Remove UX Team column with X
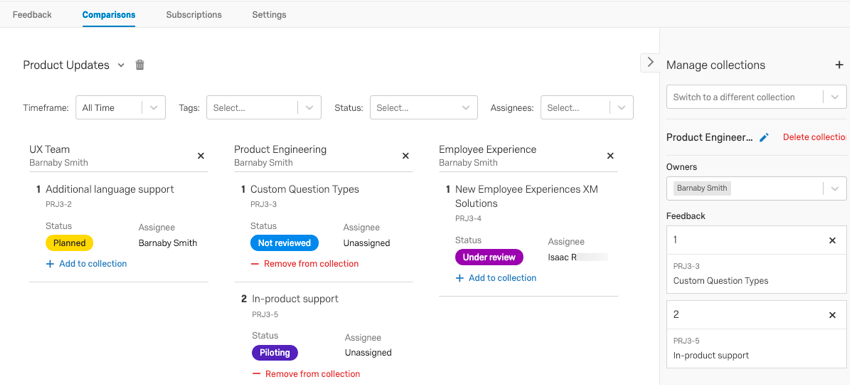Screen dimensions: 850x385 [x=201, y=156]
